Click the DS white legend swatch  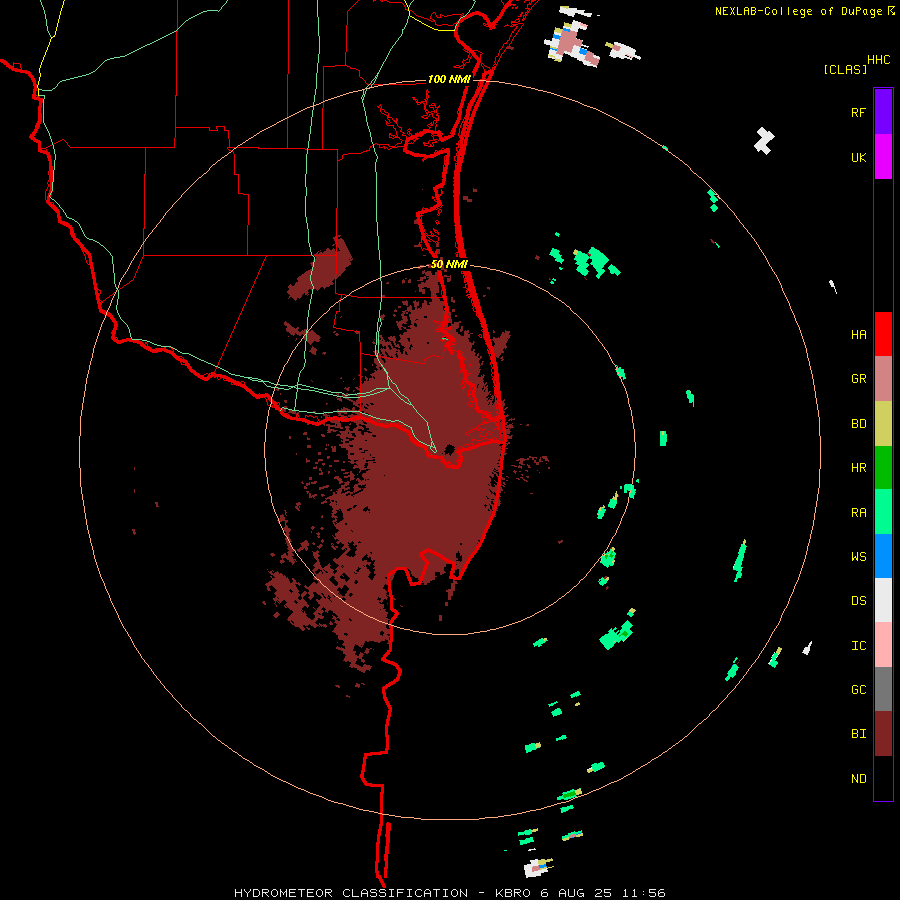click(883, 600)
